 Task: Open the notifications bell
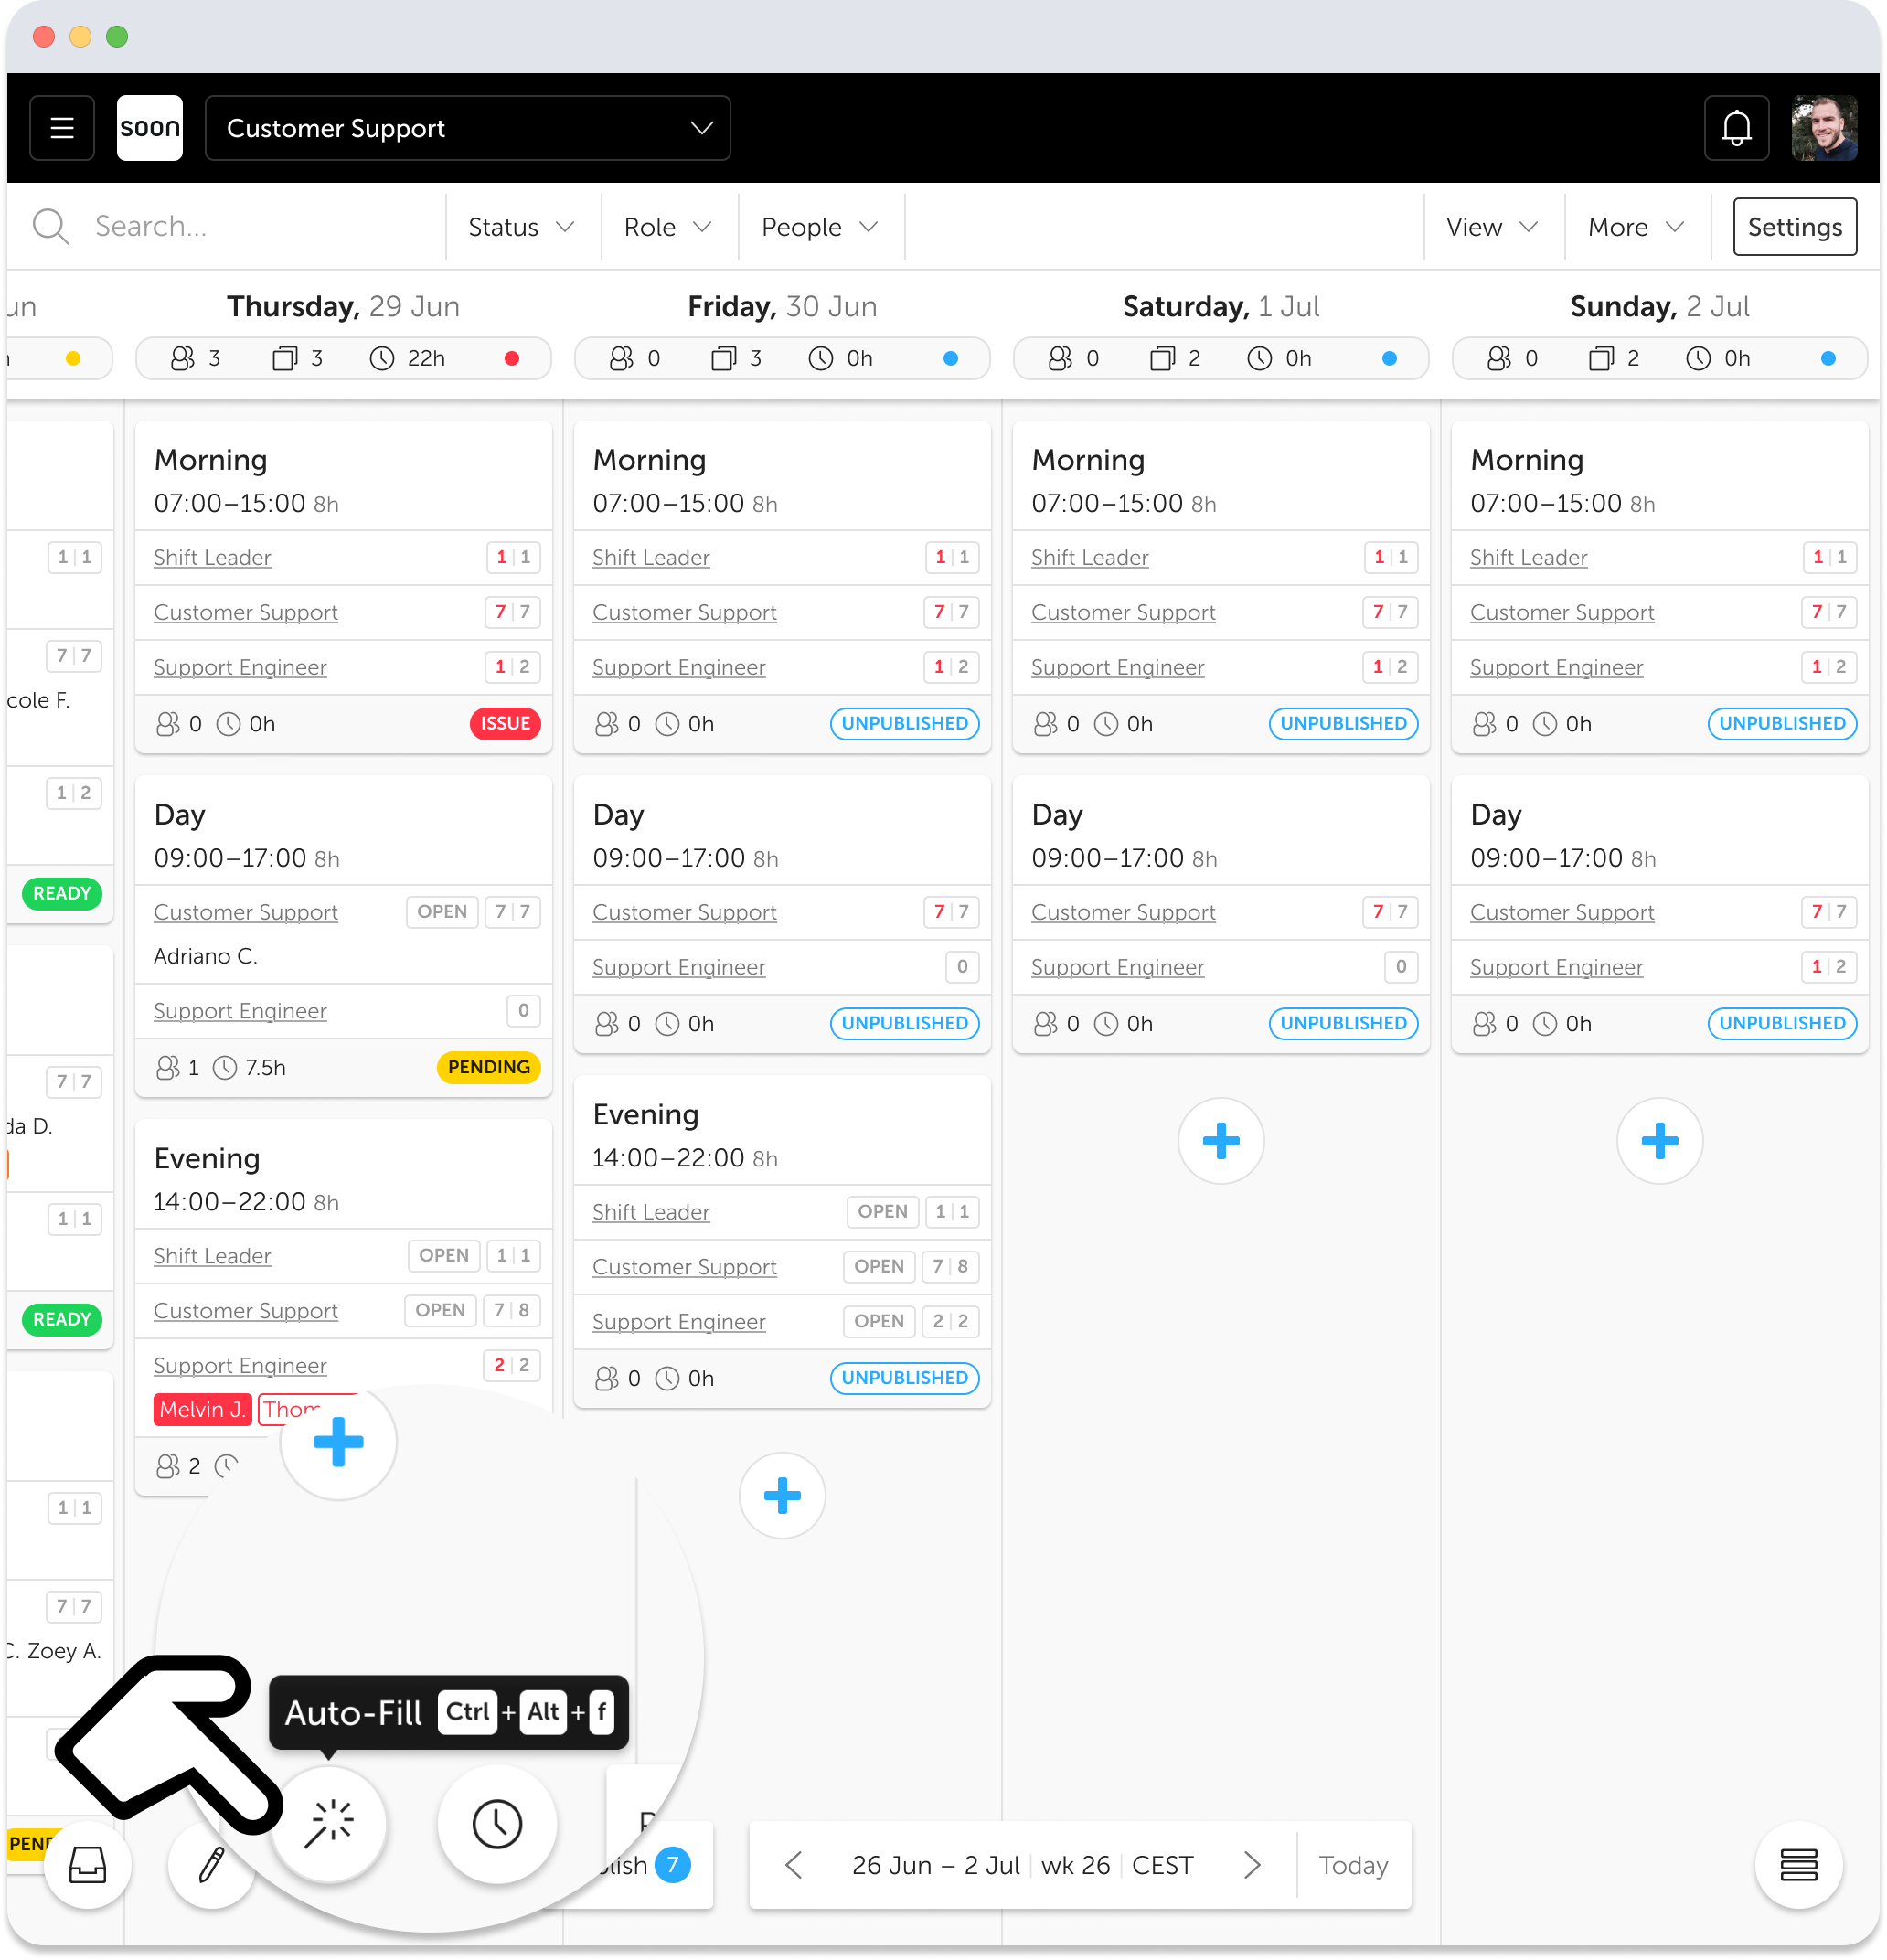tap(1736, 128)
